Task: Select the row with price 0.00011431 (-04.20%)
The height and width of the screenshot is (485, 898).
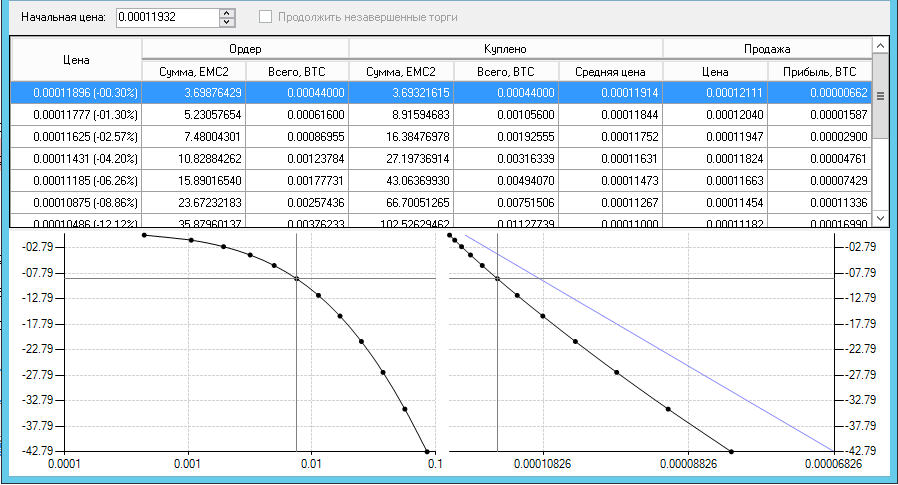Action: (76, 158)
